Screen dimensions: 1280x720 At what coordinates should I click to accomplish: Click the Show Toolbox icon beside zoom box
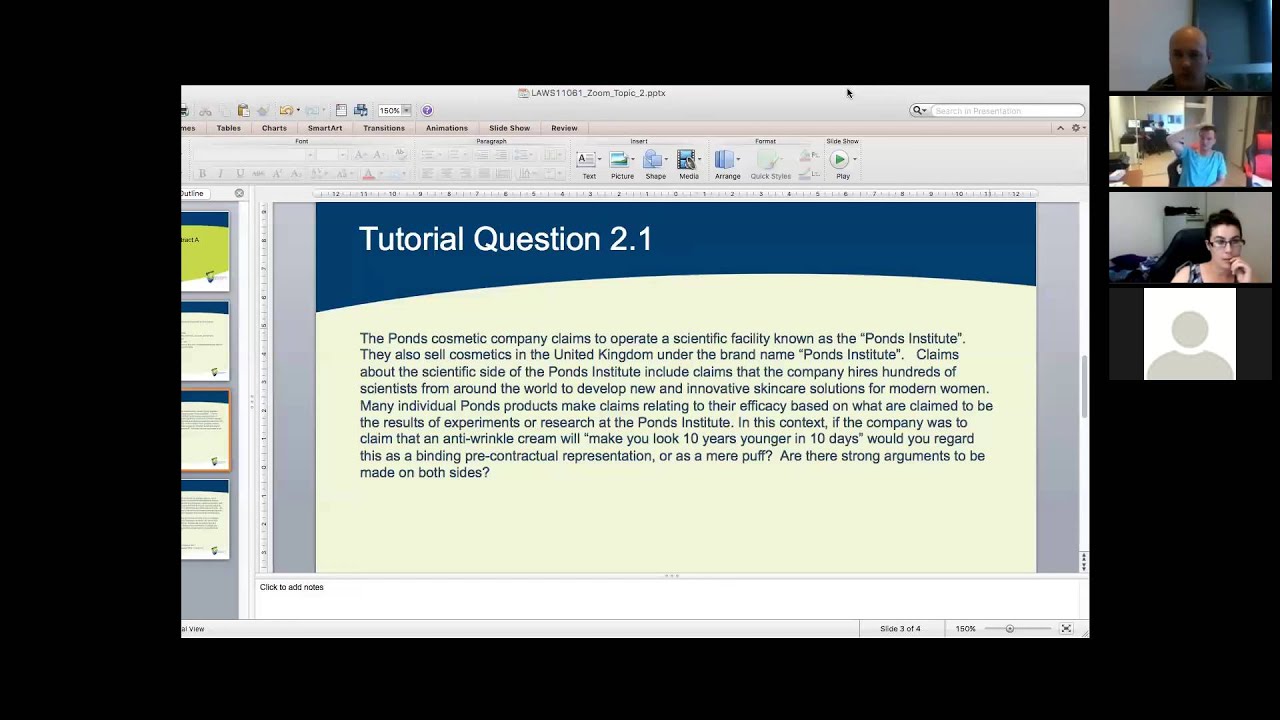pyautogui.click(x=341, y=110)
